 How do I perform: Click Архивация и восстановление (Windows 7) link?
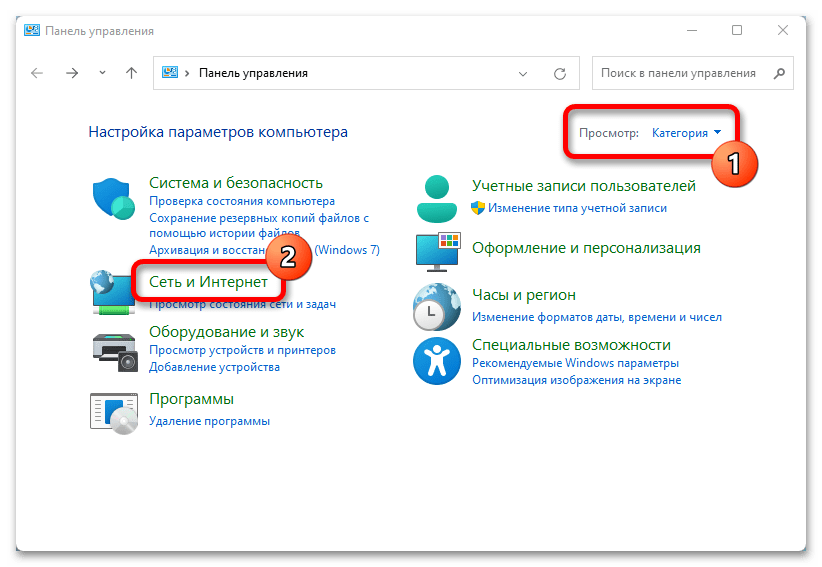click(x=264, y=250)
